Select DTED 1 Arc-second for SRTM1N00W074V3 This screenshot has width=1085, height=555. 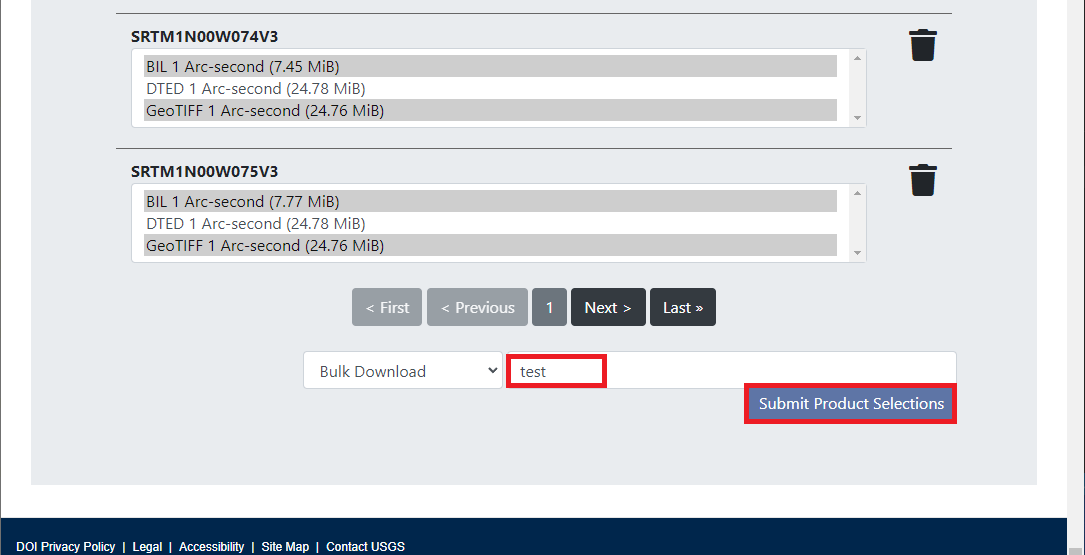point(491,89)
